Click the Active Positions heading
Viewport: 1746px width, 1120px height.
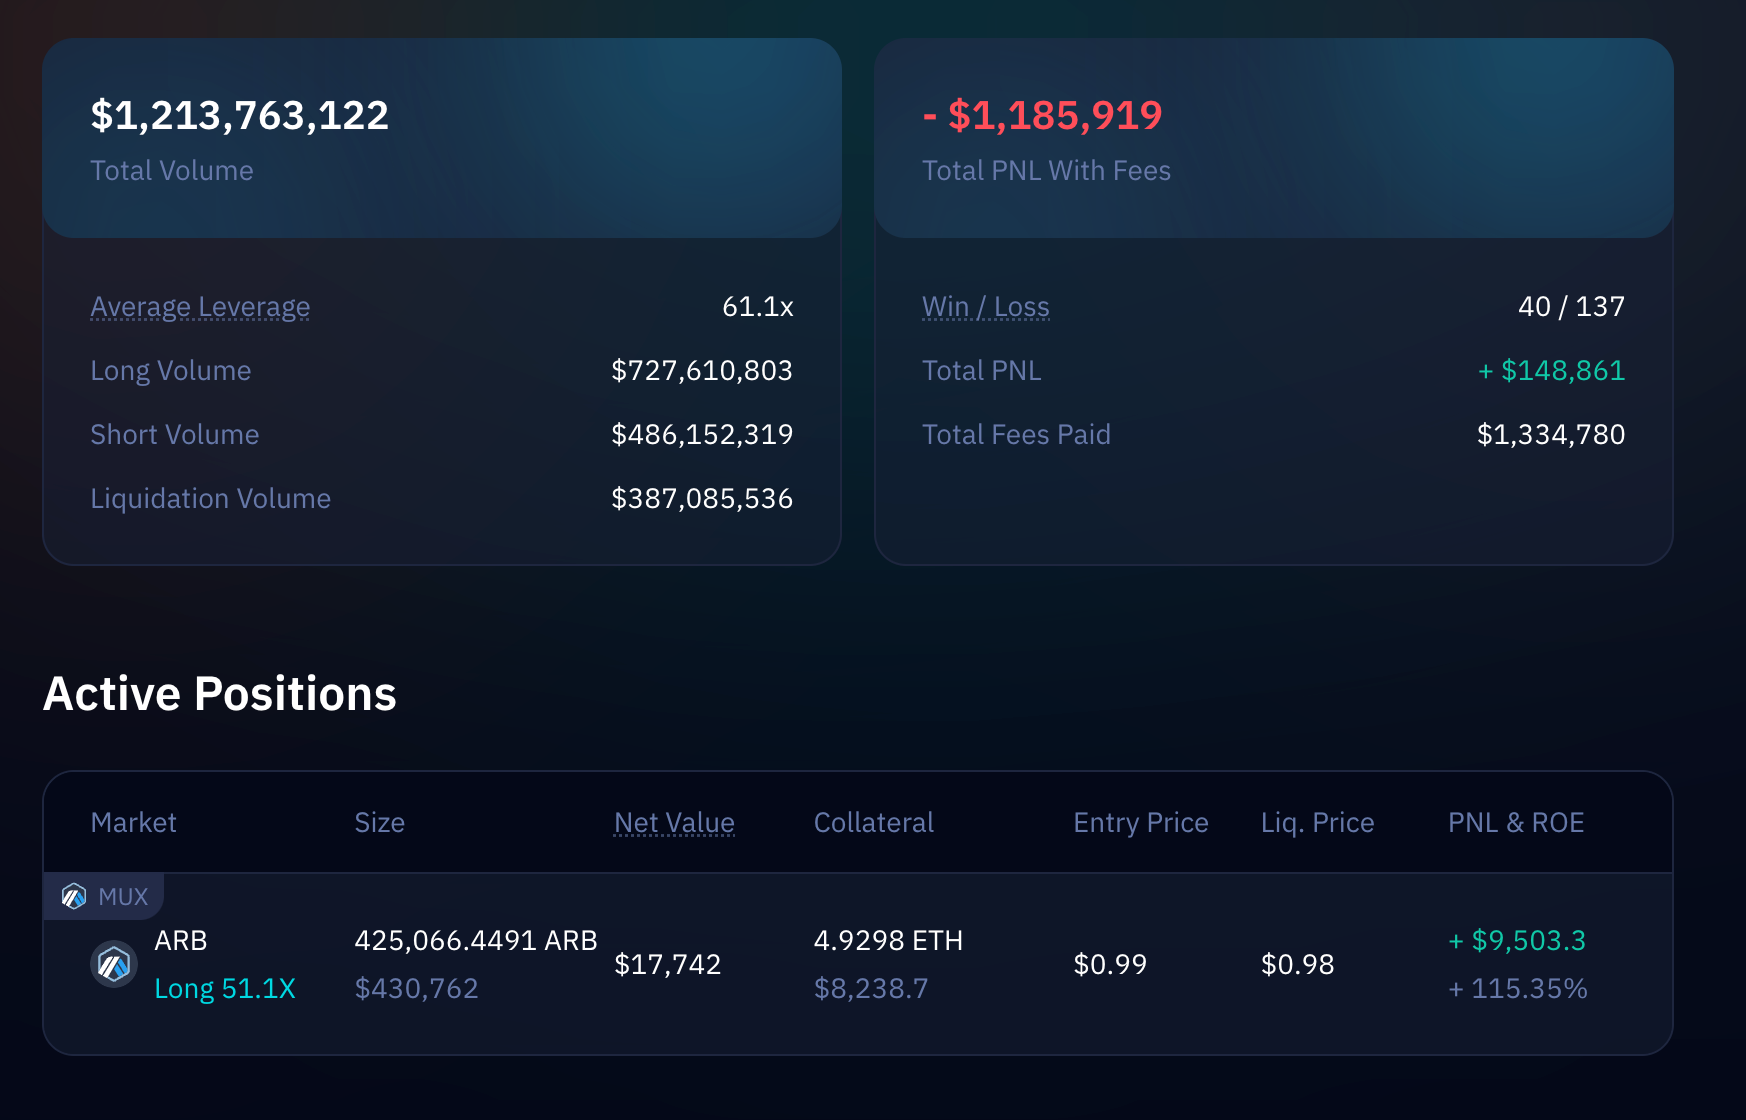[220, 692]
